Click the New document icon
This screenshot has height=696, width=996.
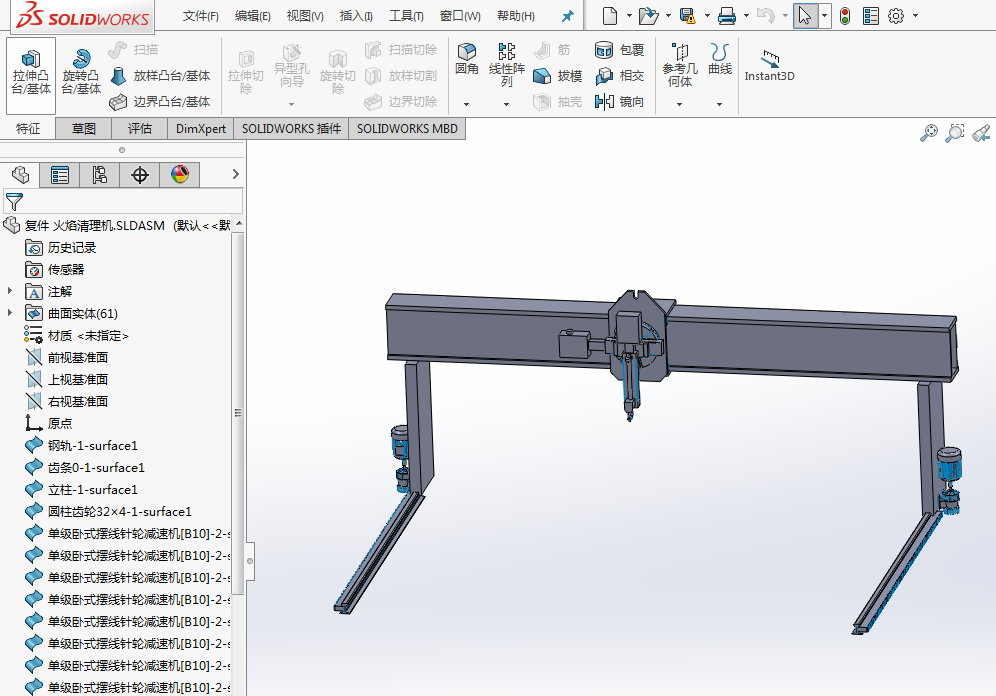(x=610, y=16)
